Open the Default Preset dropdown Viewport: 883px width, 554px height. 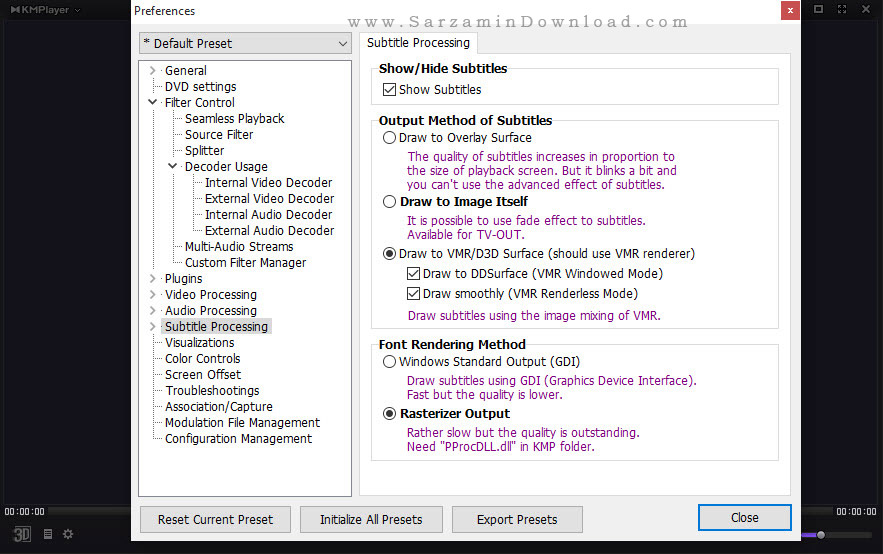click(246, 43)
